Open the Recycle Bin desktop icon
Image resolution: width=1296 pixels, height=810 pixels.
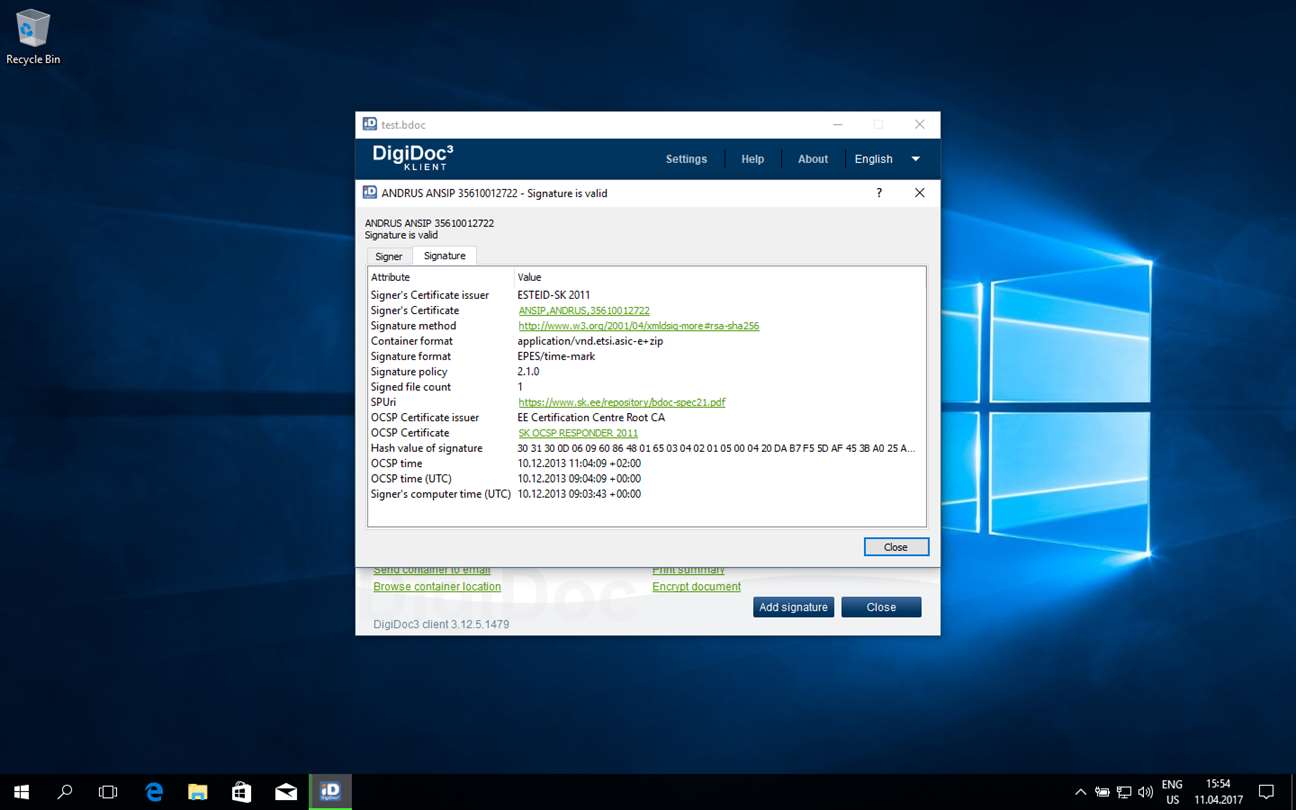tap(33, 37)
